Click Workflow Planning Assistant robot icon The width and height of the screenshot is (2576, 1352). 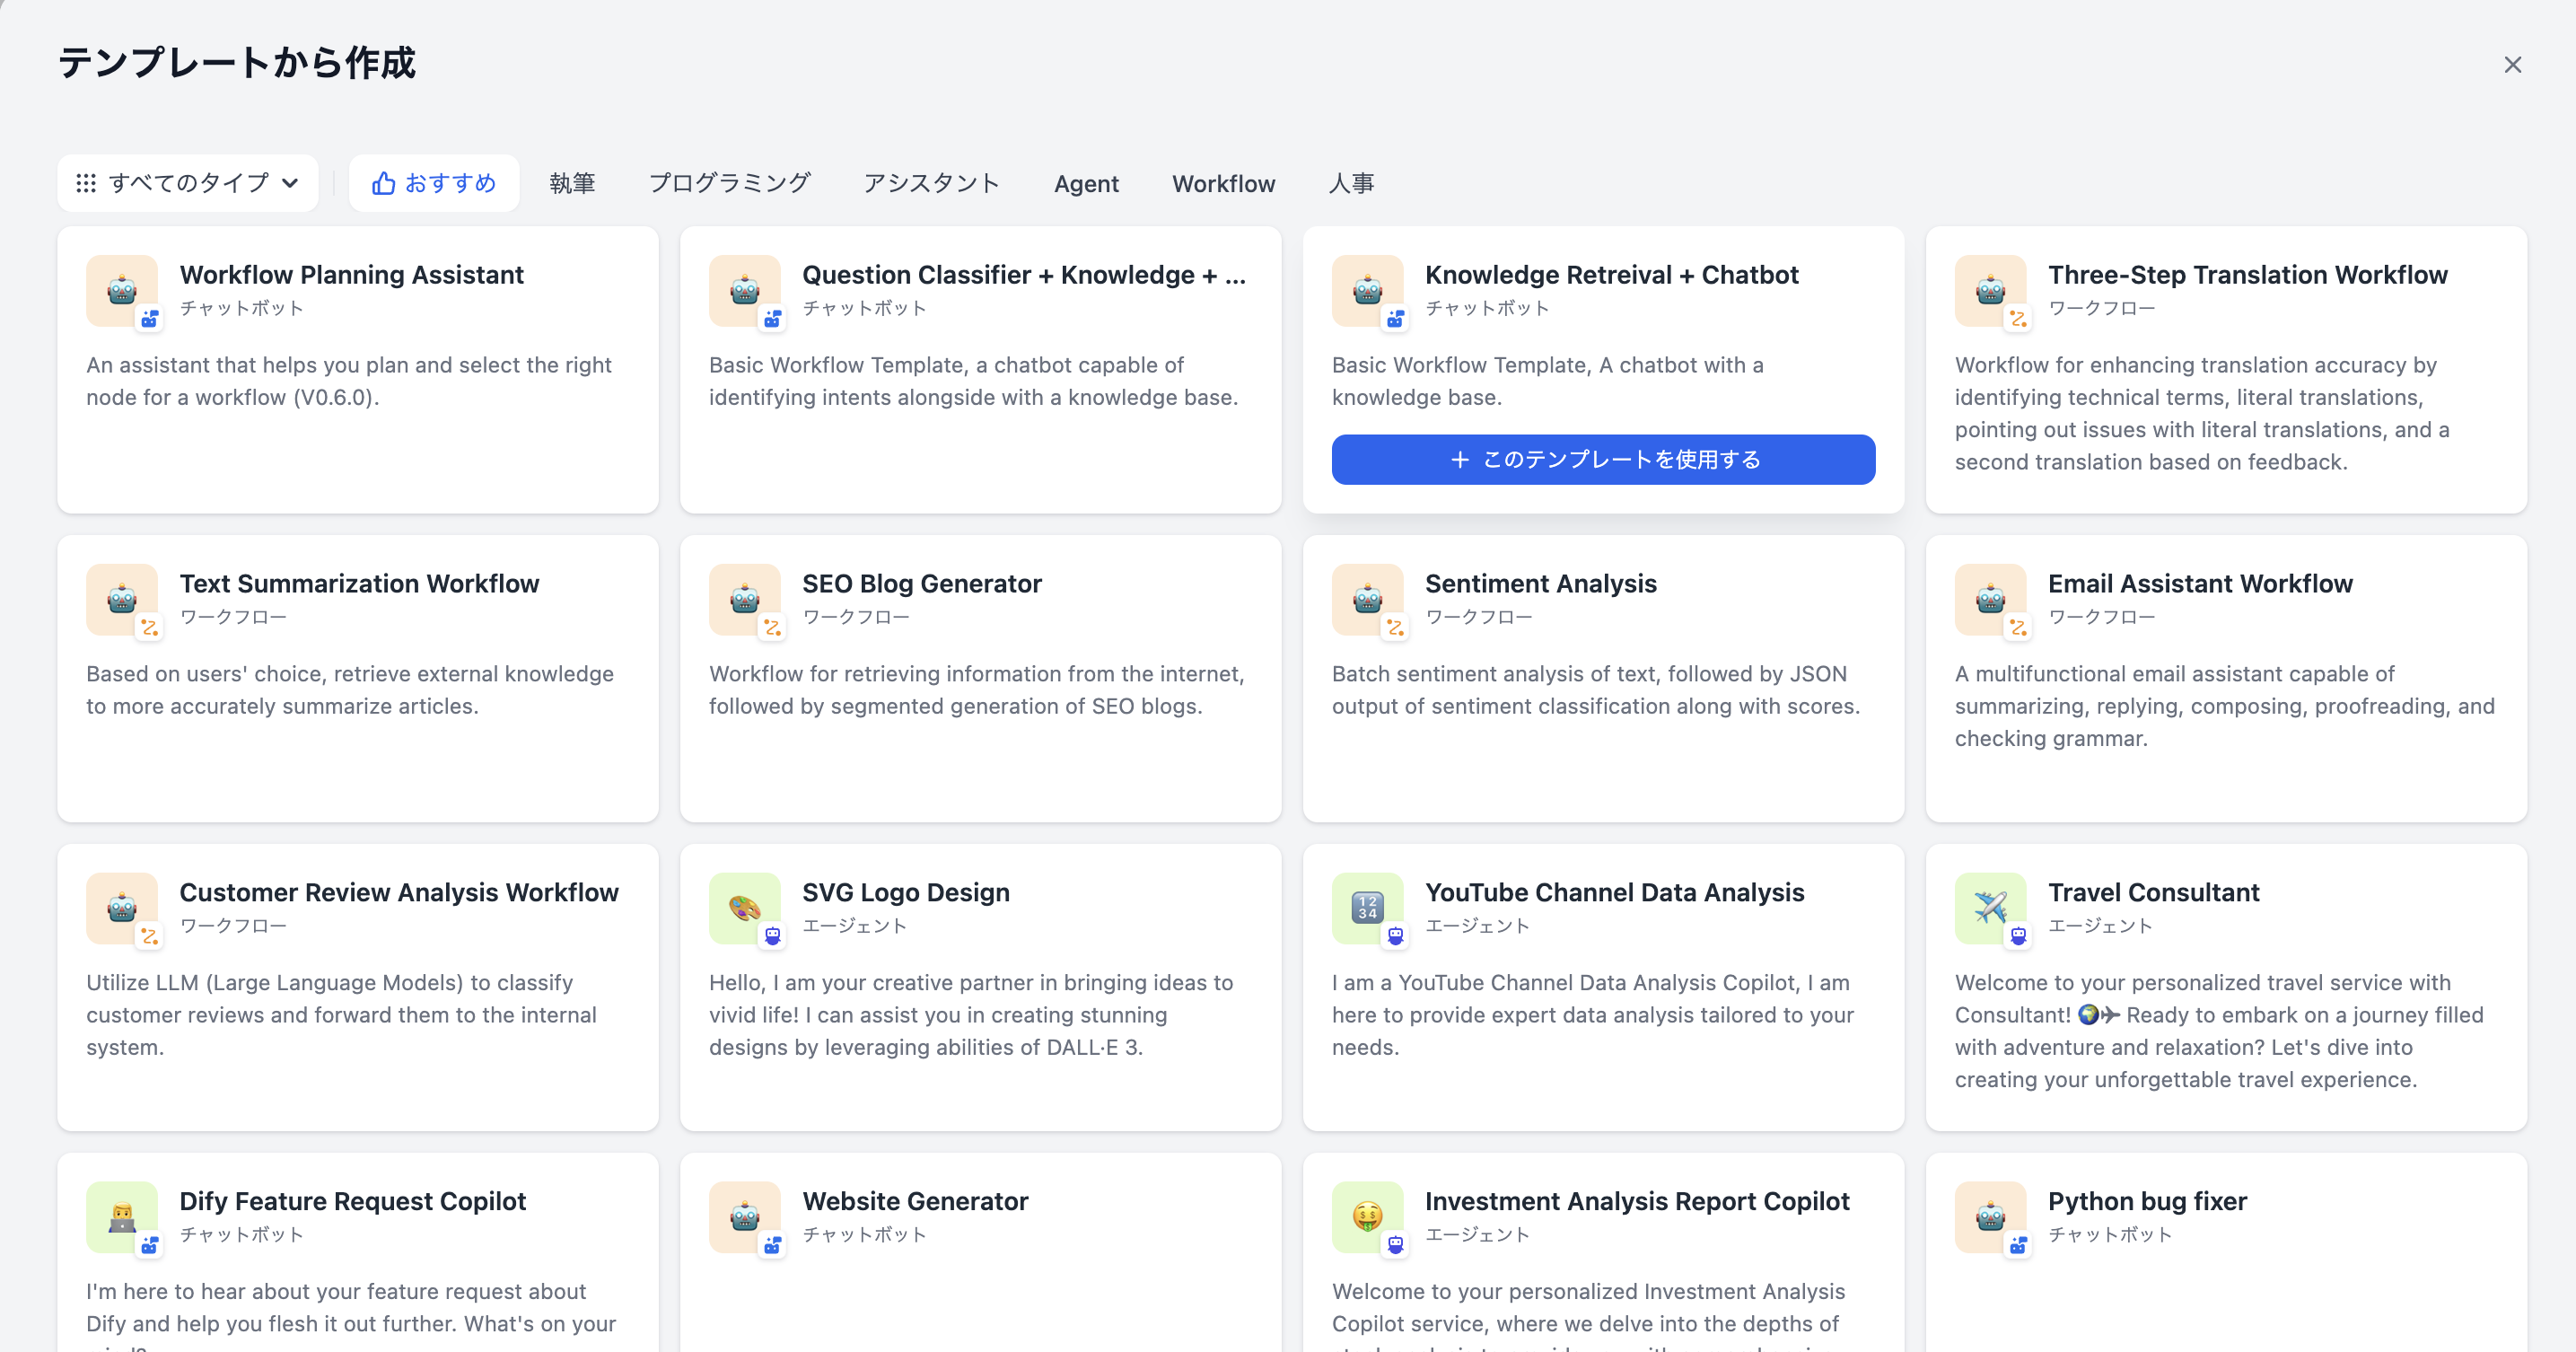[x=122, y=290]
